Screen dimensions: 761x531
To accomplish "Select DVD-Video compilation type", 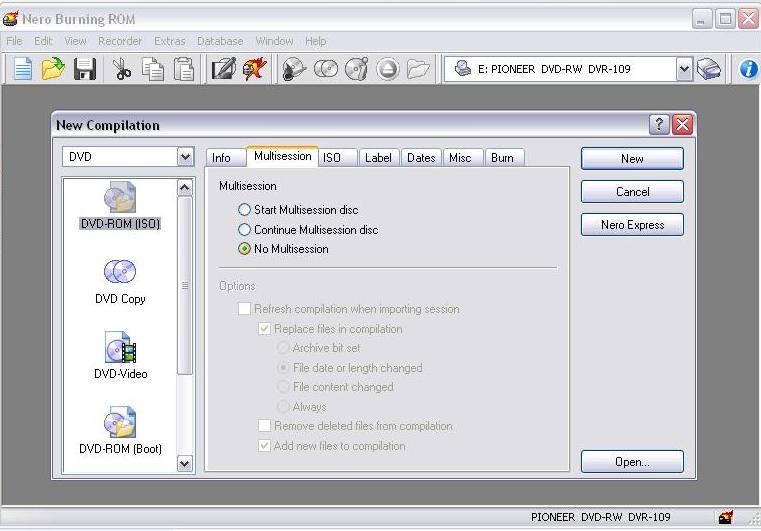I will coord(120,356).
